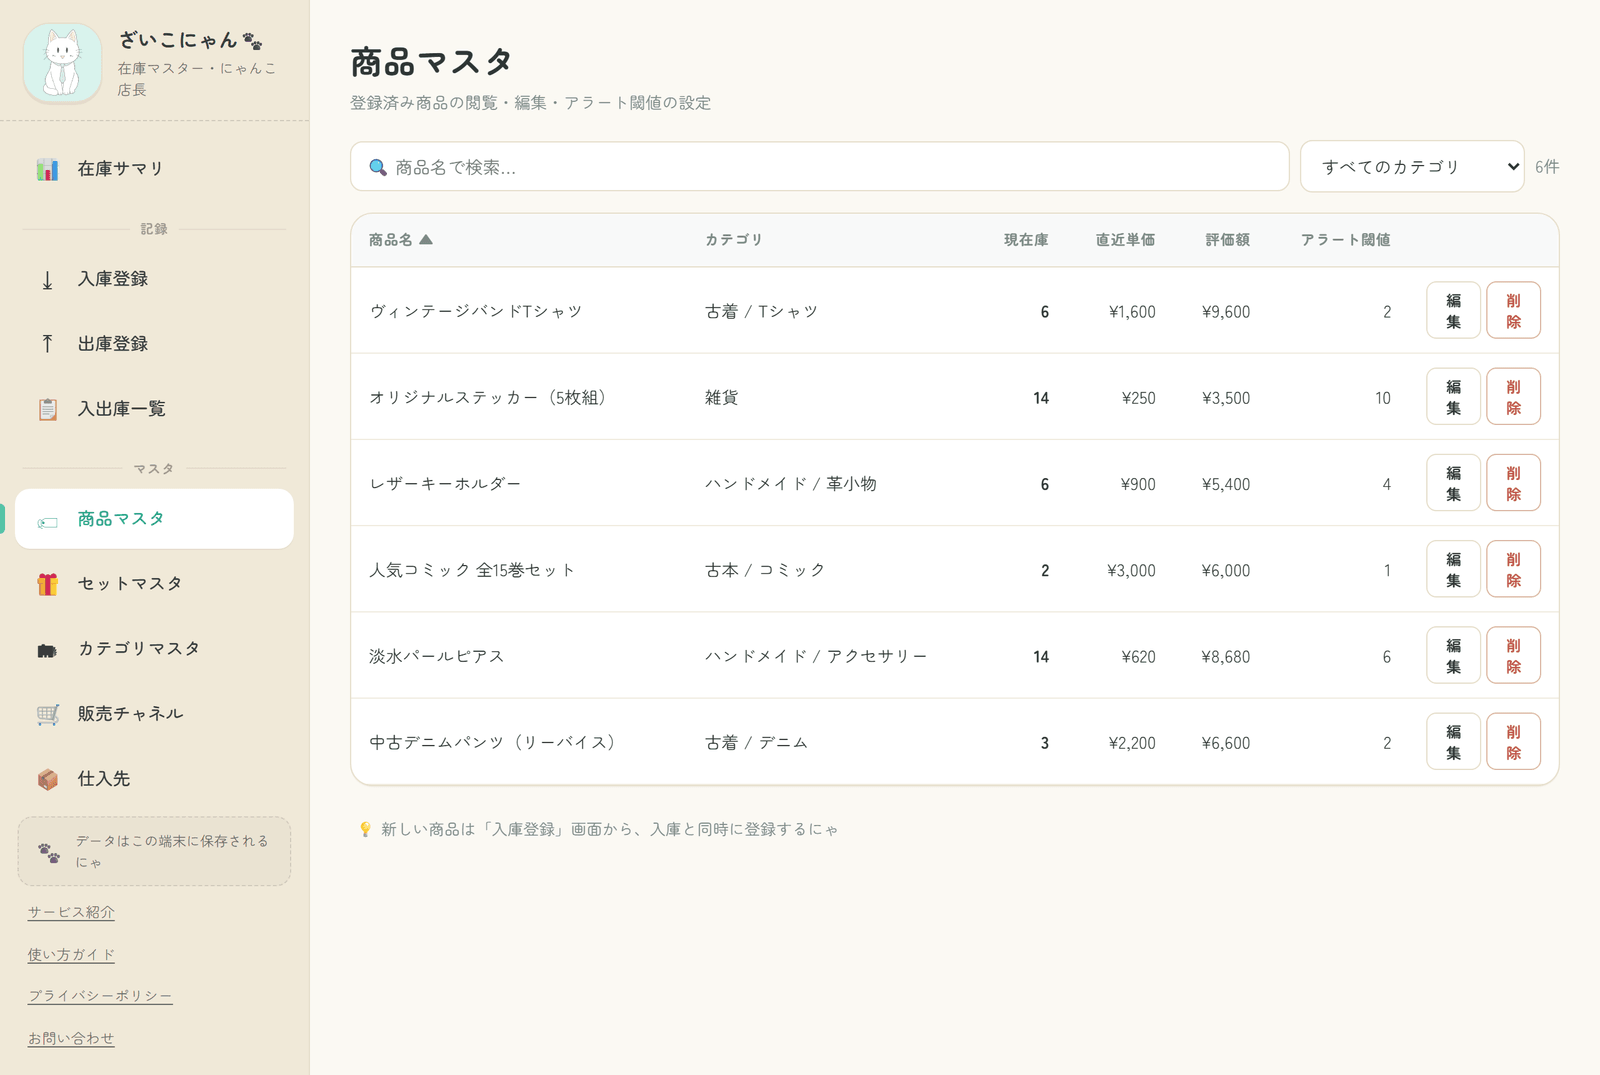Edit 中古デニムパンツ (リーバイス) row
The image size is (1600, 1075).
click(x=1453, y=742)
